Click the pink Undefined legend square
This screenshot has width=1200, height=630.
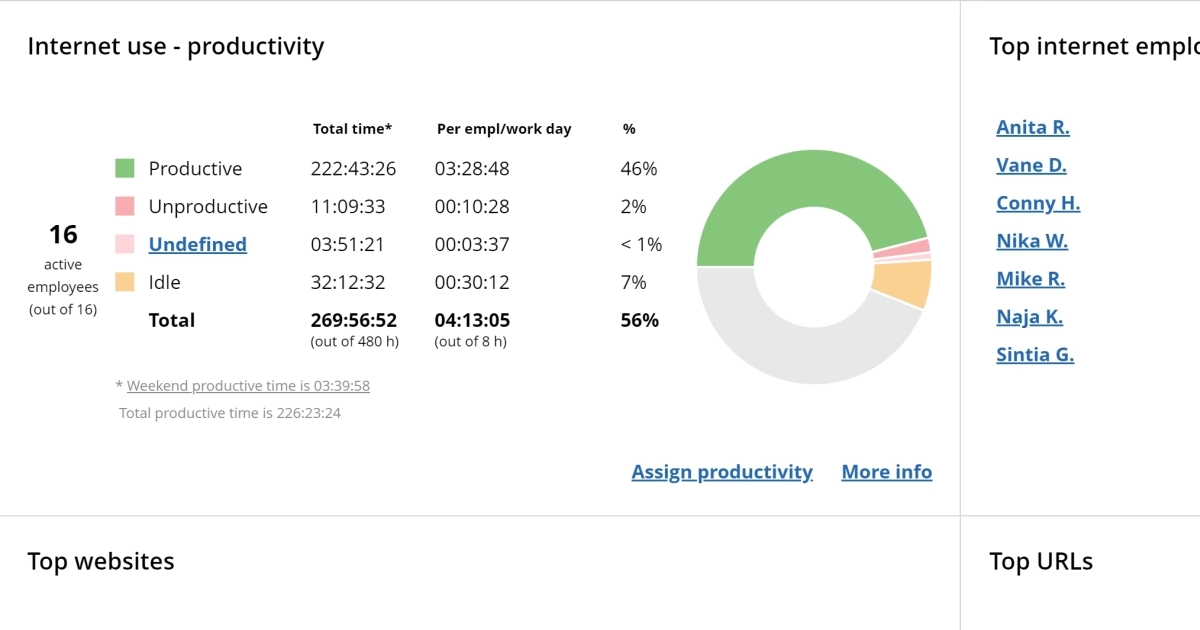[125, 244]
